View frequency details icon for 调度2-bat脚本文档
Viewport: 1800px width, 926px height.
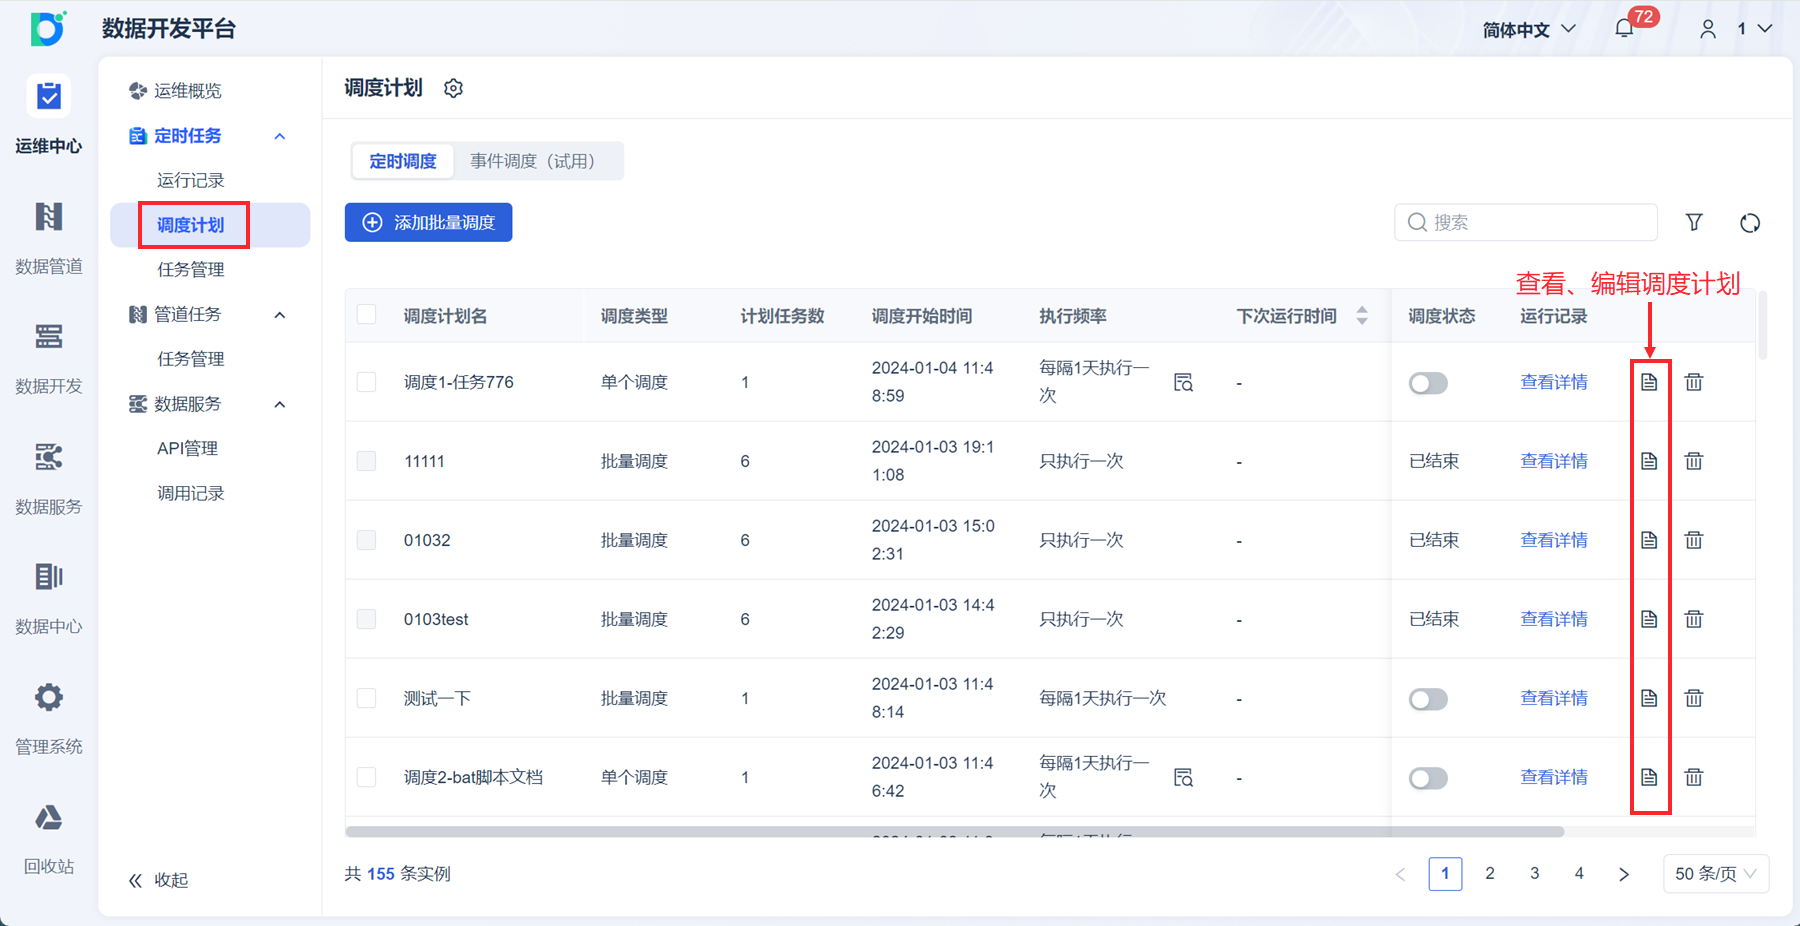coord(1184,777)
